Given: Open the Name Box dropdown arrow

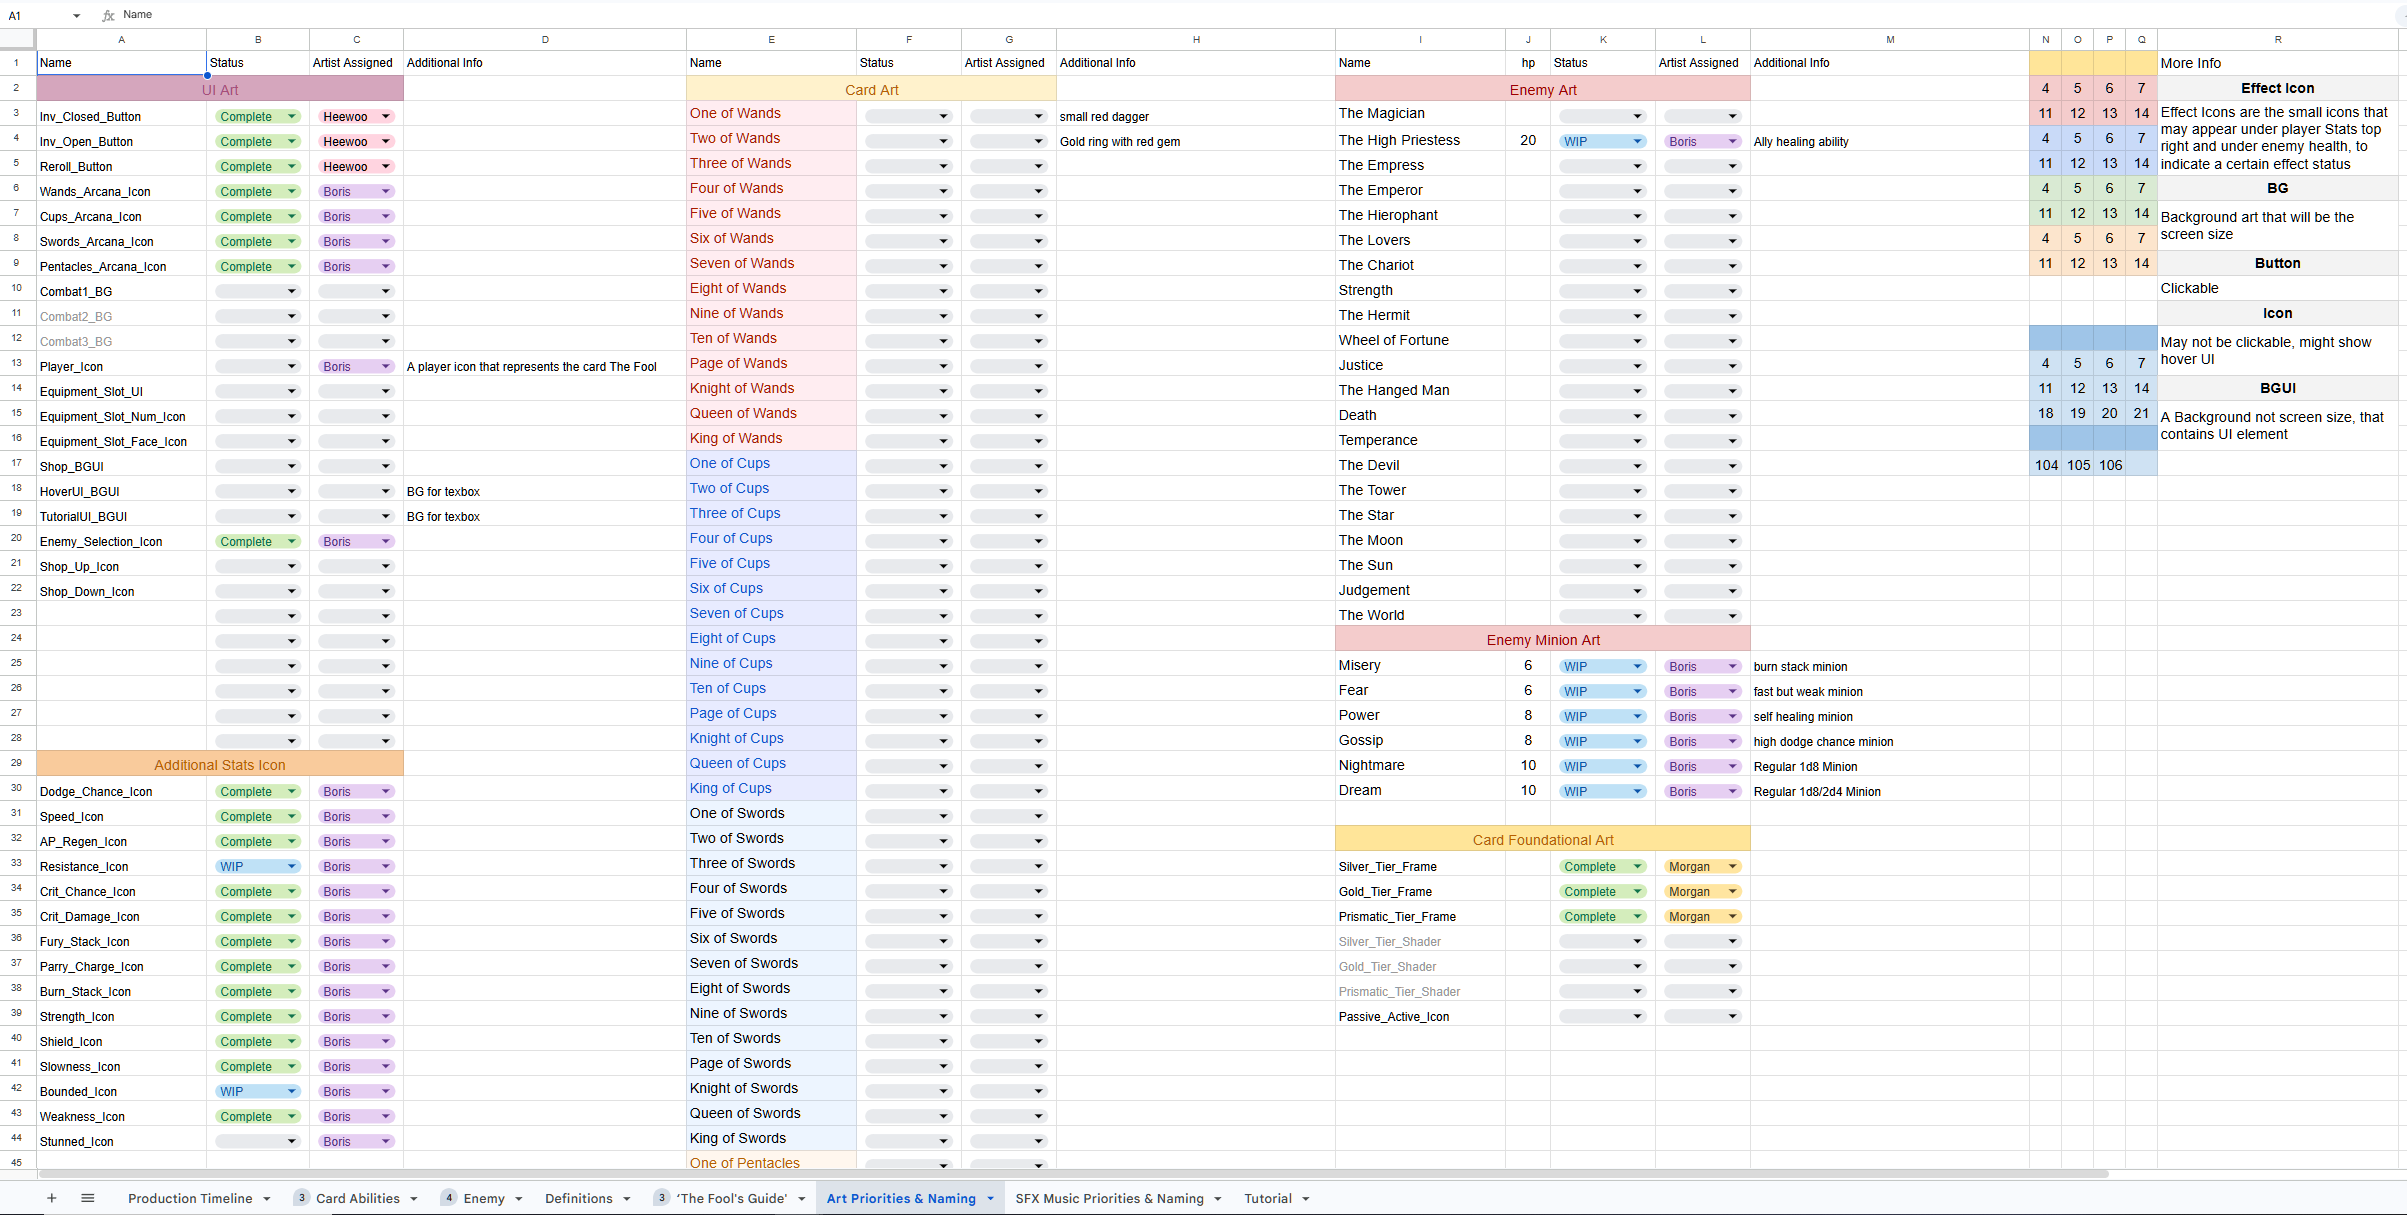Looking at the screenshot, I should pyautogui.click(x=76, y=15).
